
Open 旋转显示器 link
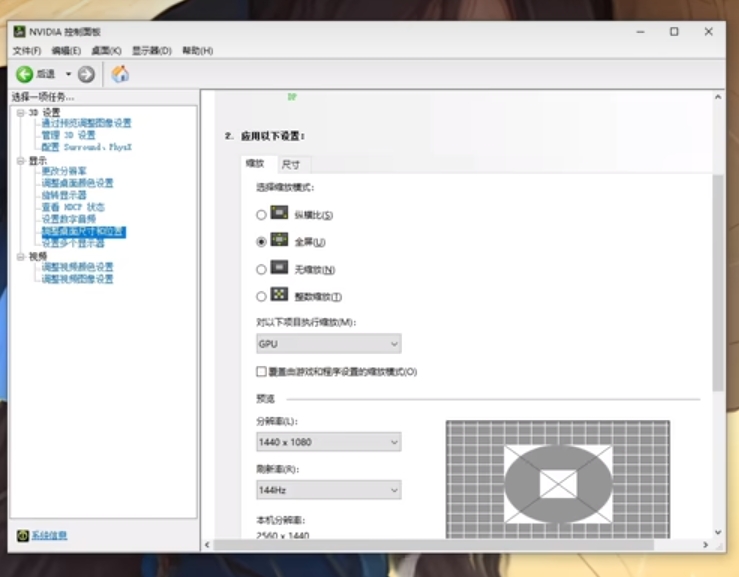64,195
